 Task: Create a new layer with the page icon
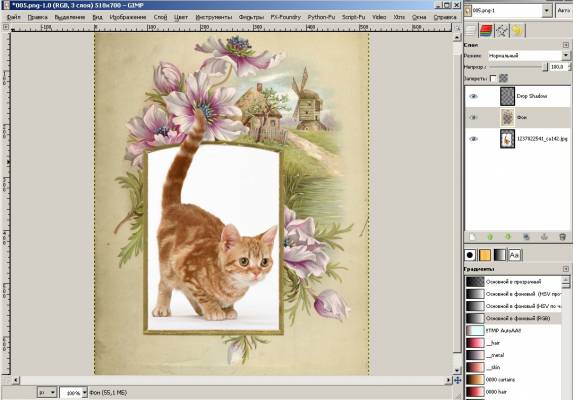pos(473,237)
